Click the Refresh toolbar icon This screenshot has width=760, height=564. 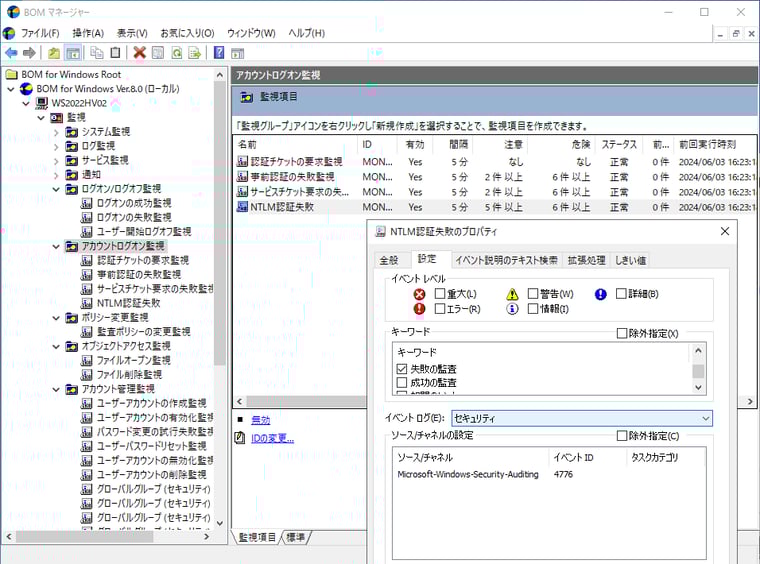click(177, 52)
